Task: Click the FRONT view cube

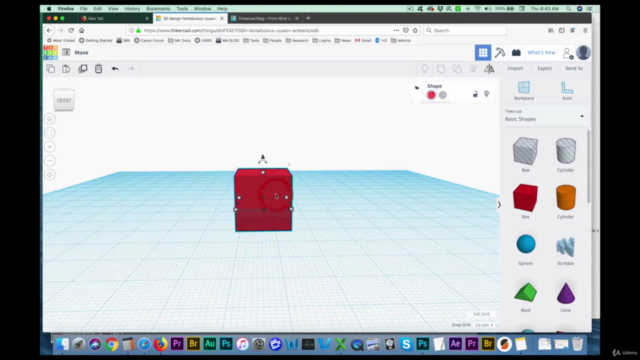Action: pos(64,100)
